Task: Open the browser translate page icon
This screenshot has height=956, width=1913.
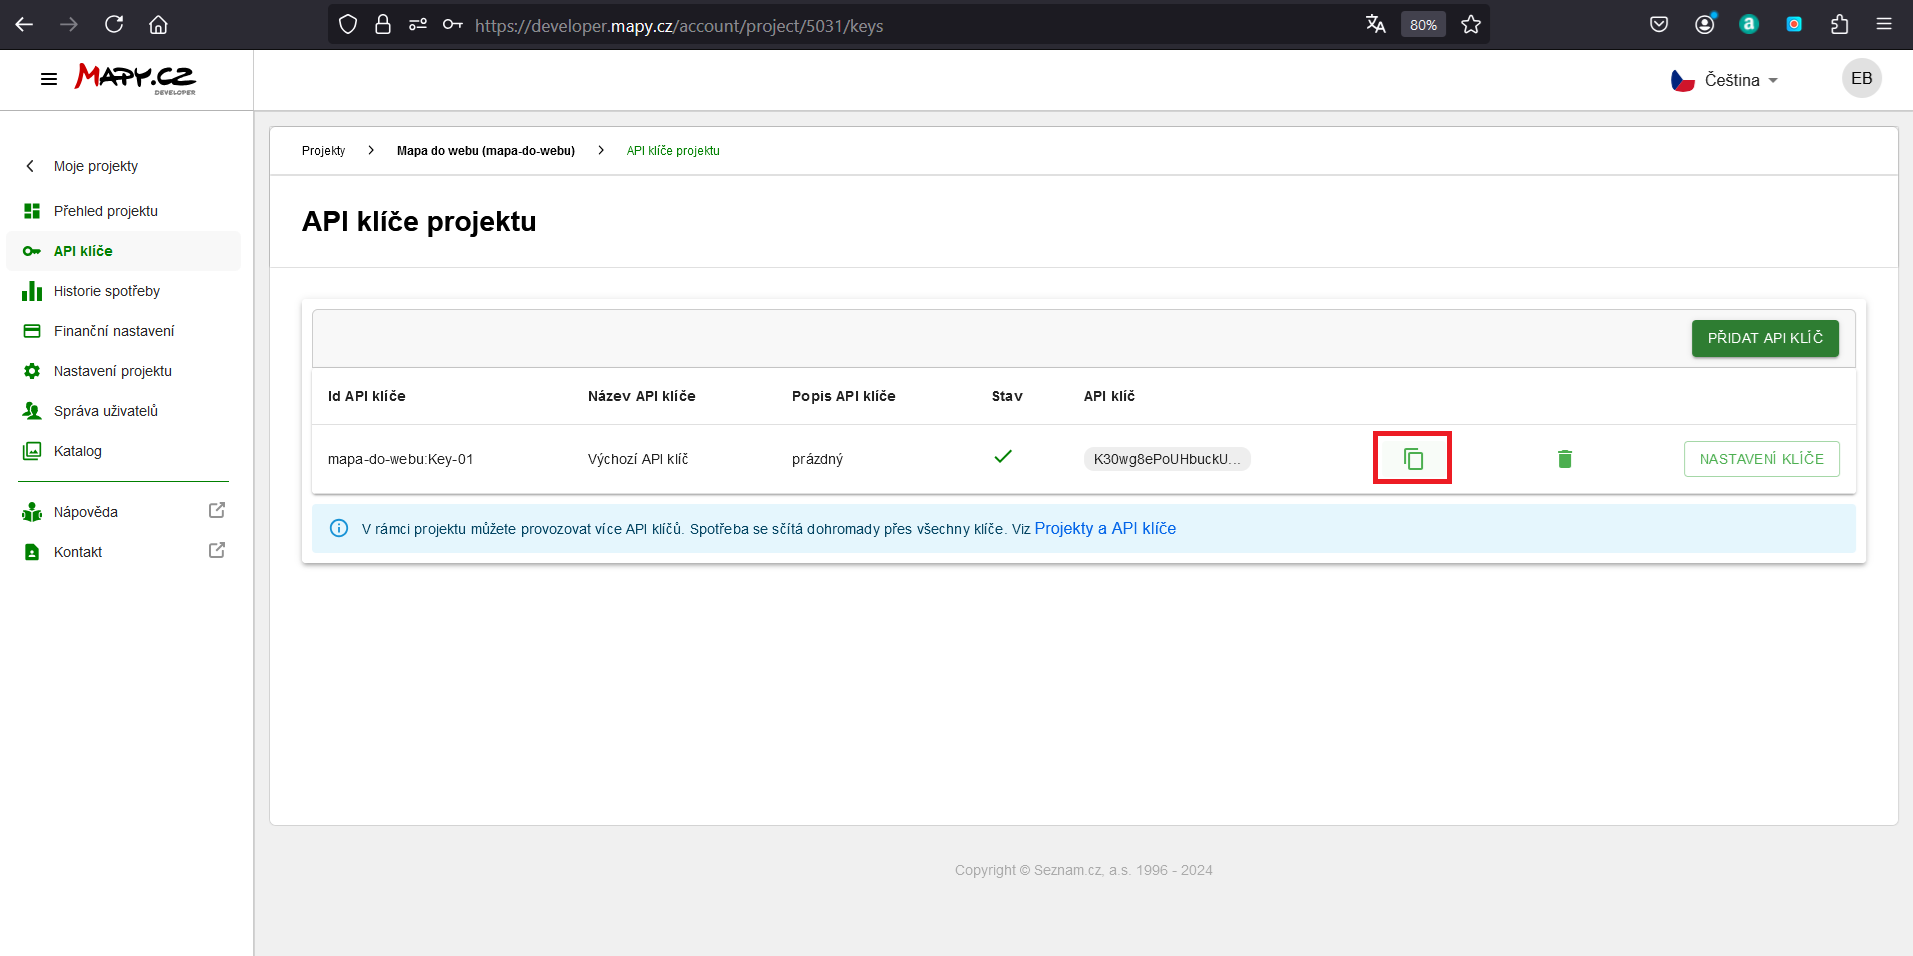Action: coord(1376,25)
